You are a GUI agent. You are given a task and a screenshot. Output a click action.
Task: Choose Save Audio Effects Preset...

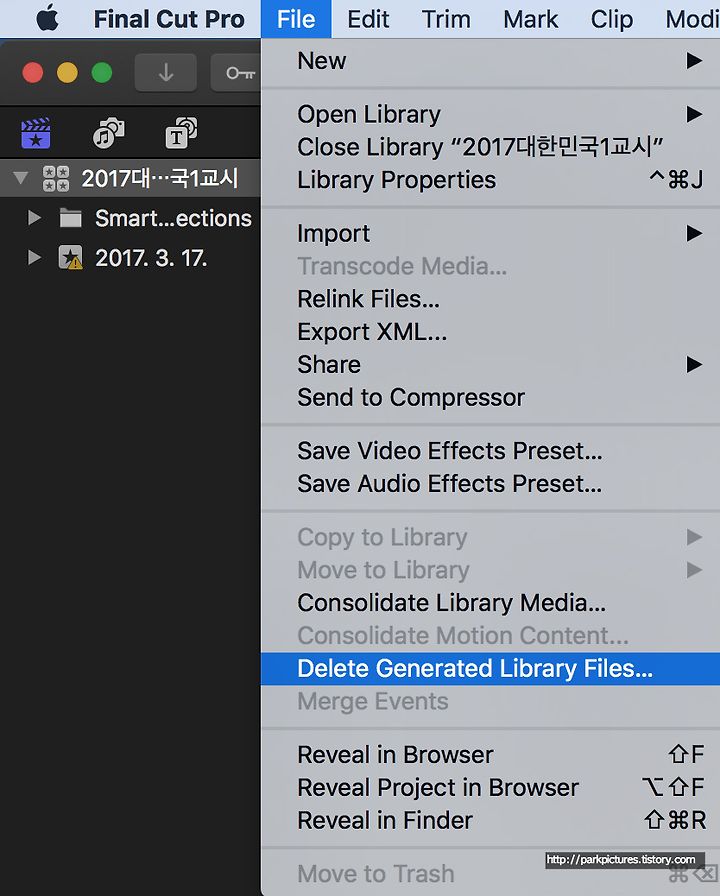tap(490, 484)
